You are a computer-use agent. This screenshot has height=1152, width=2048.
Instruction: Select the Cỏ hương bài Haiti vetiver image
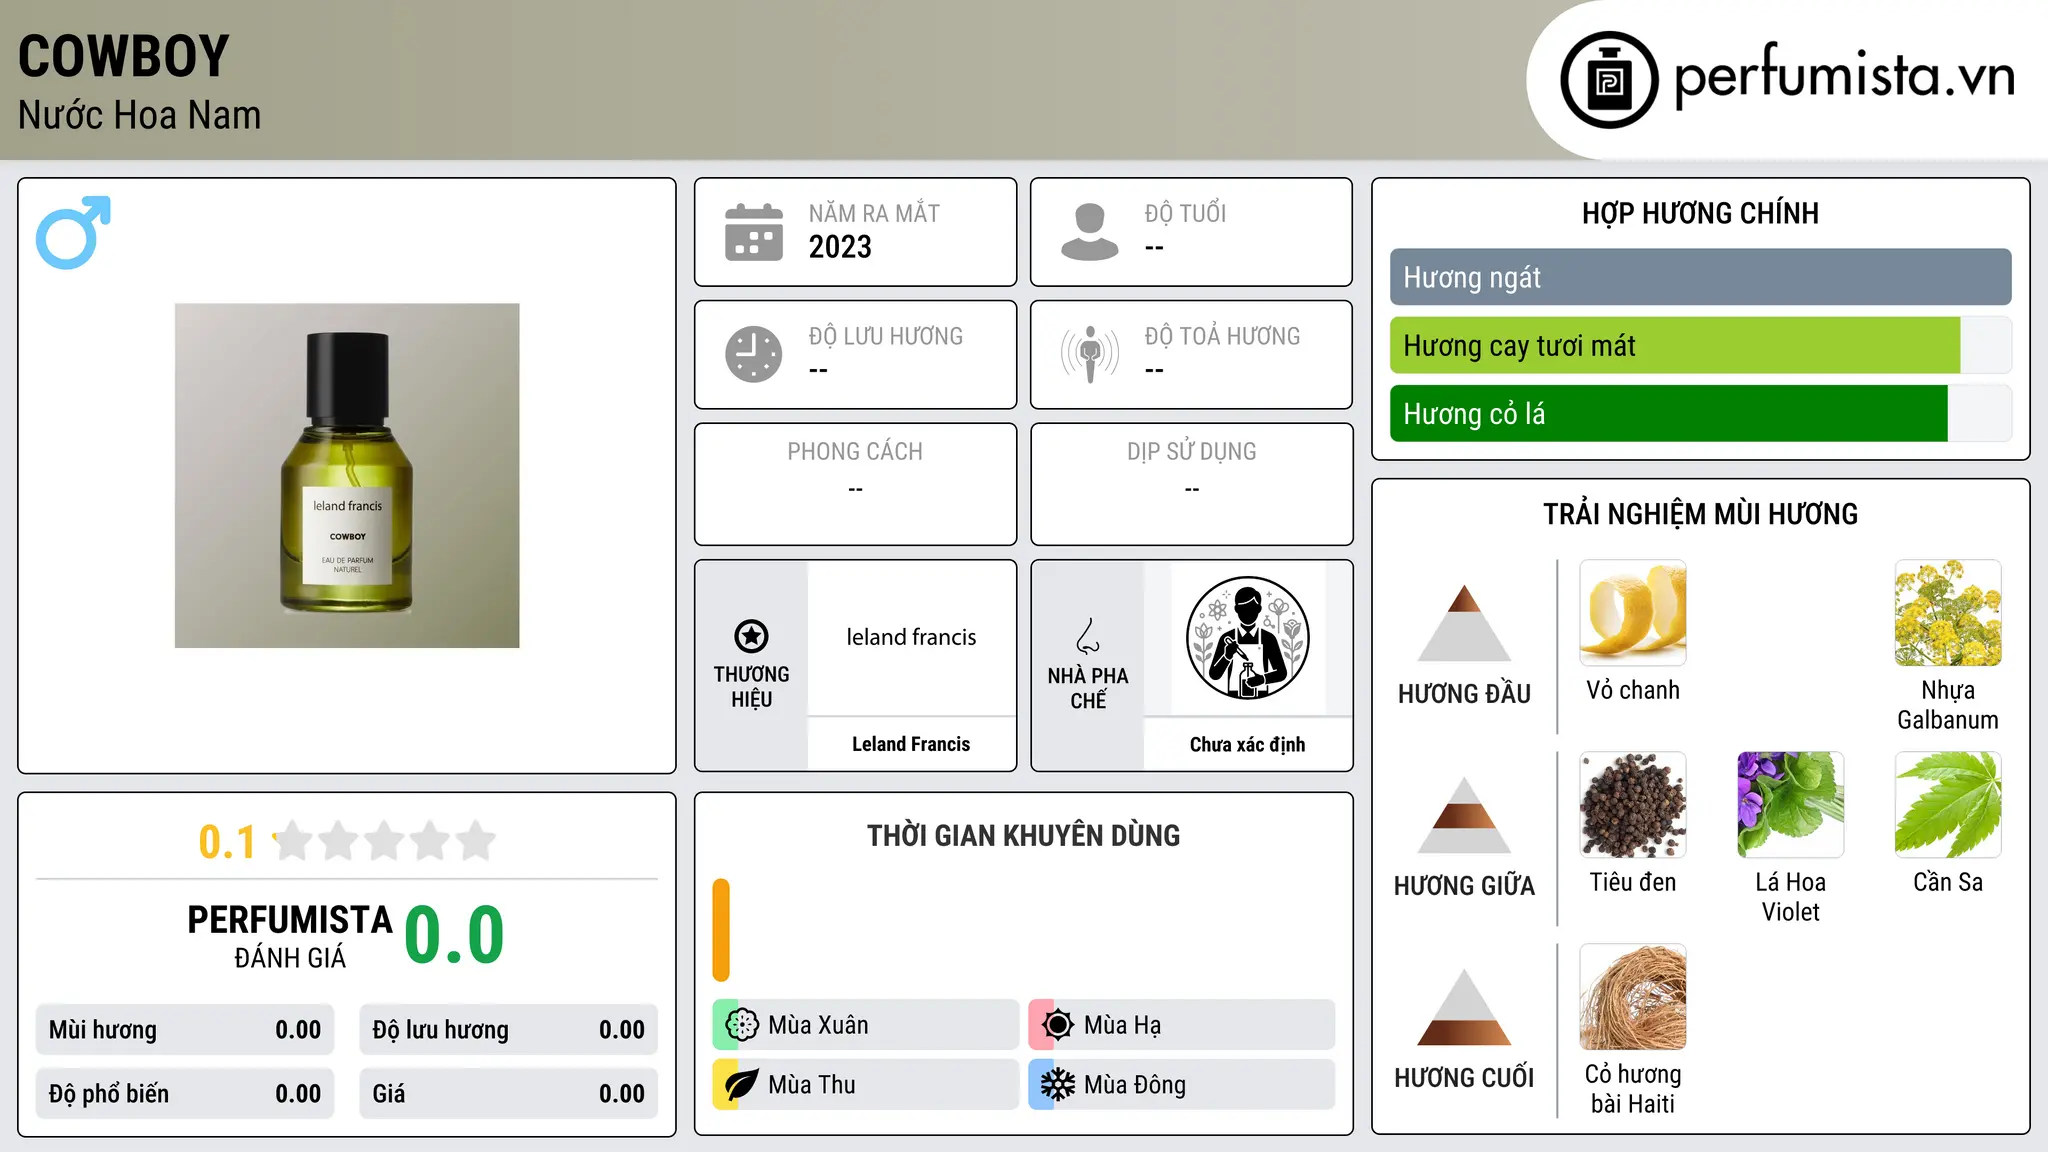pos(1633,997)
